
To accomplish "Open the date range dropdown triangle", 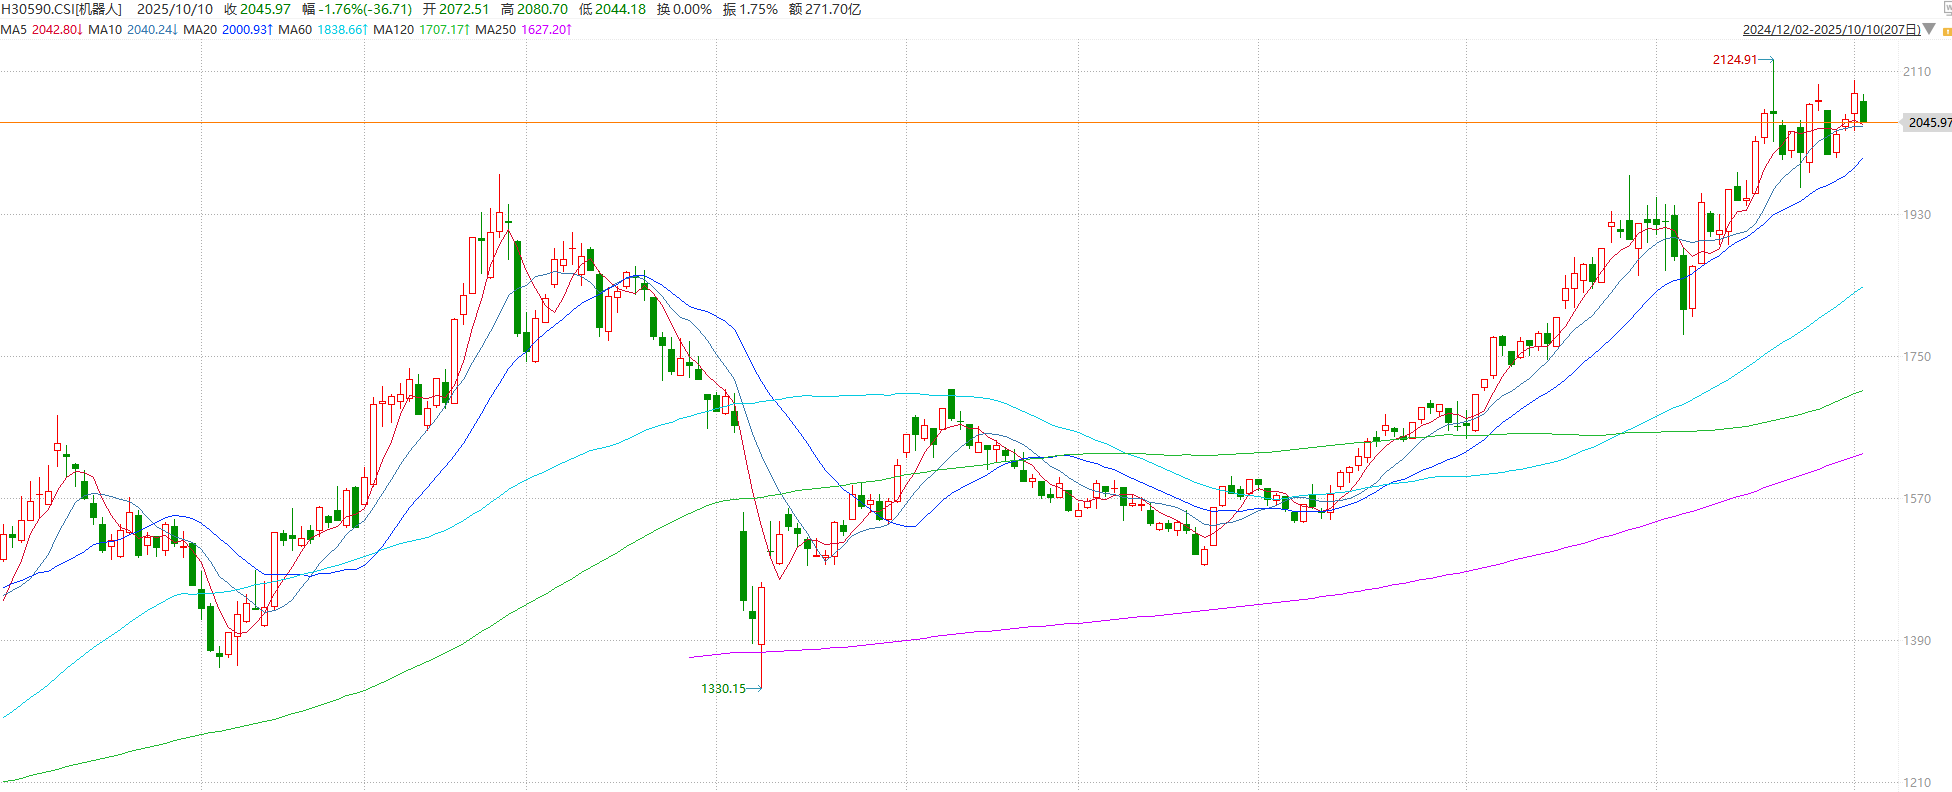I will tap(1929, 29).
